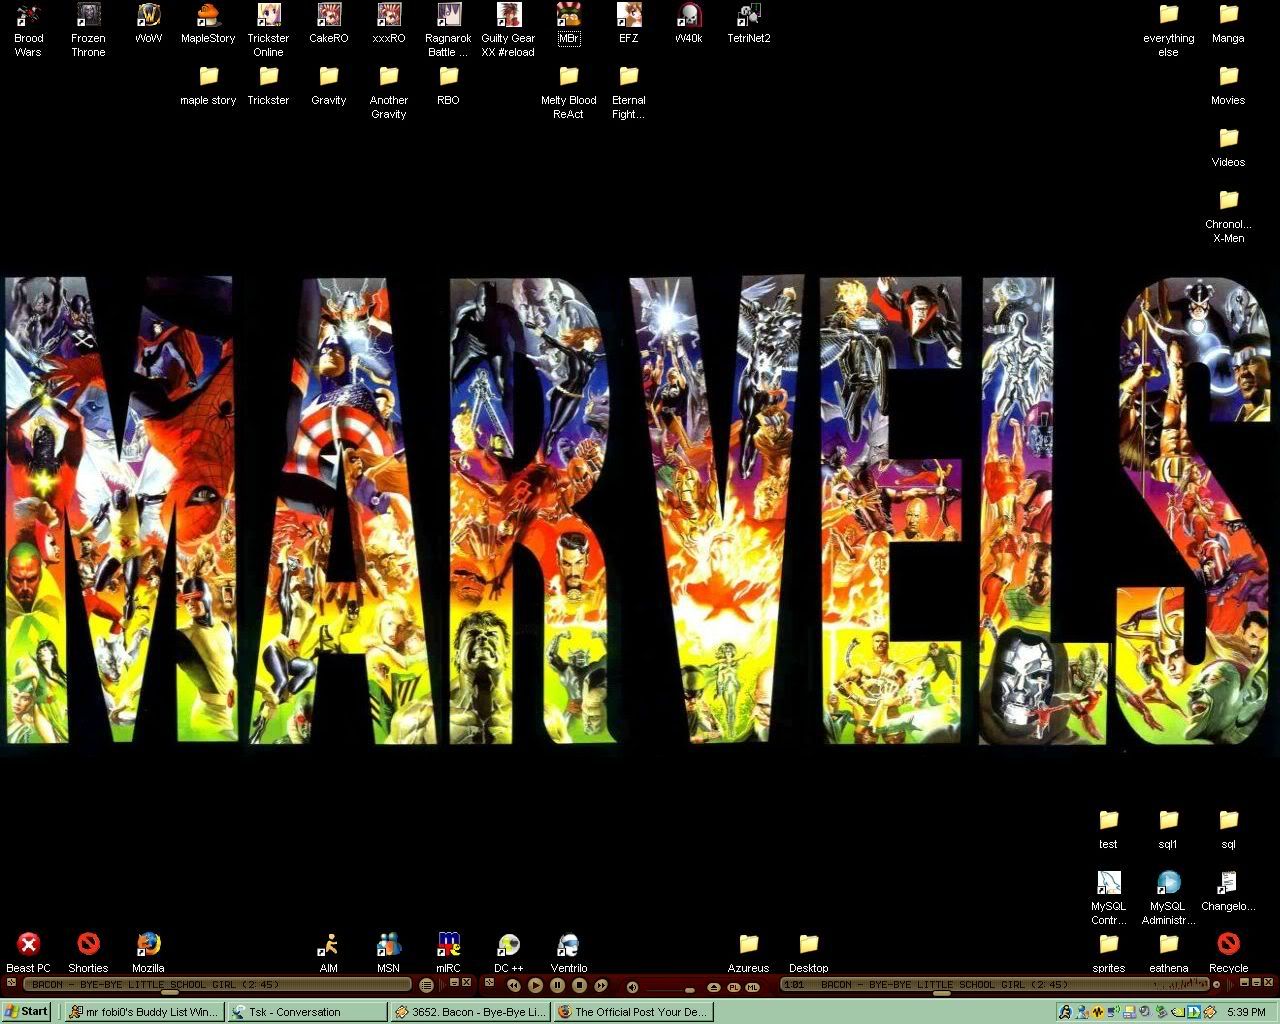
Task: Click the system tray clock 5:39 PM
Action: 1246,1012
